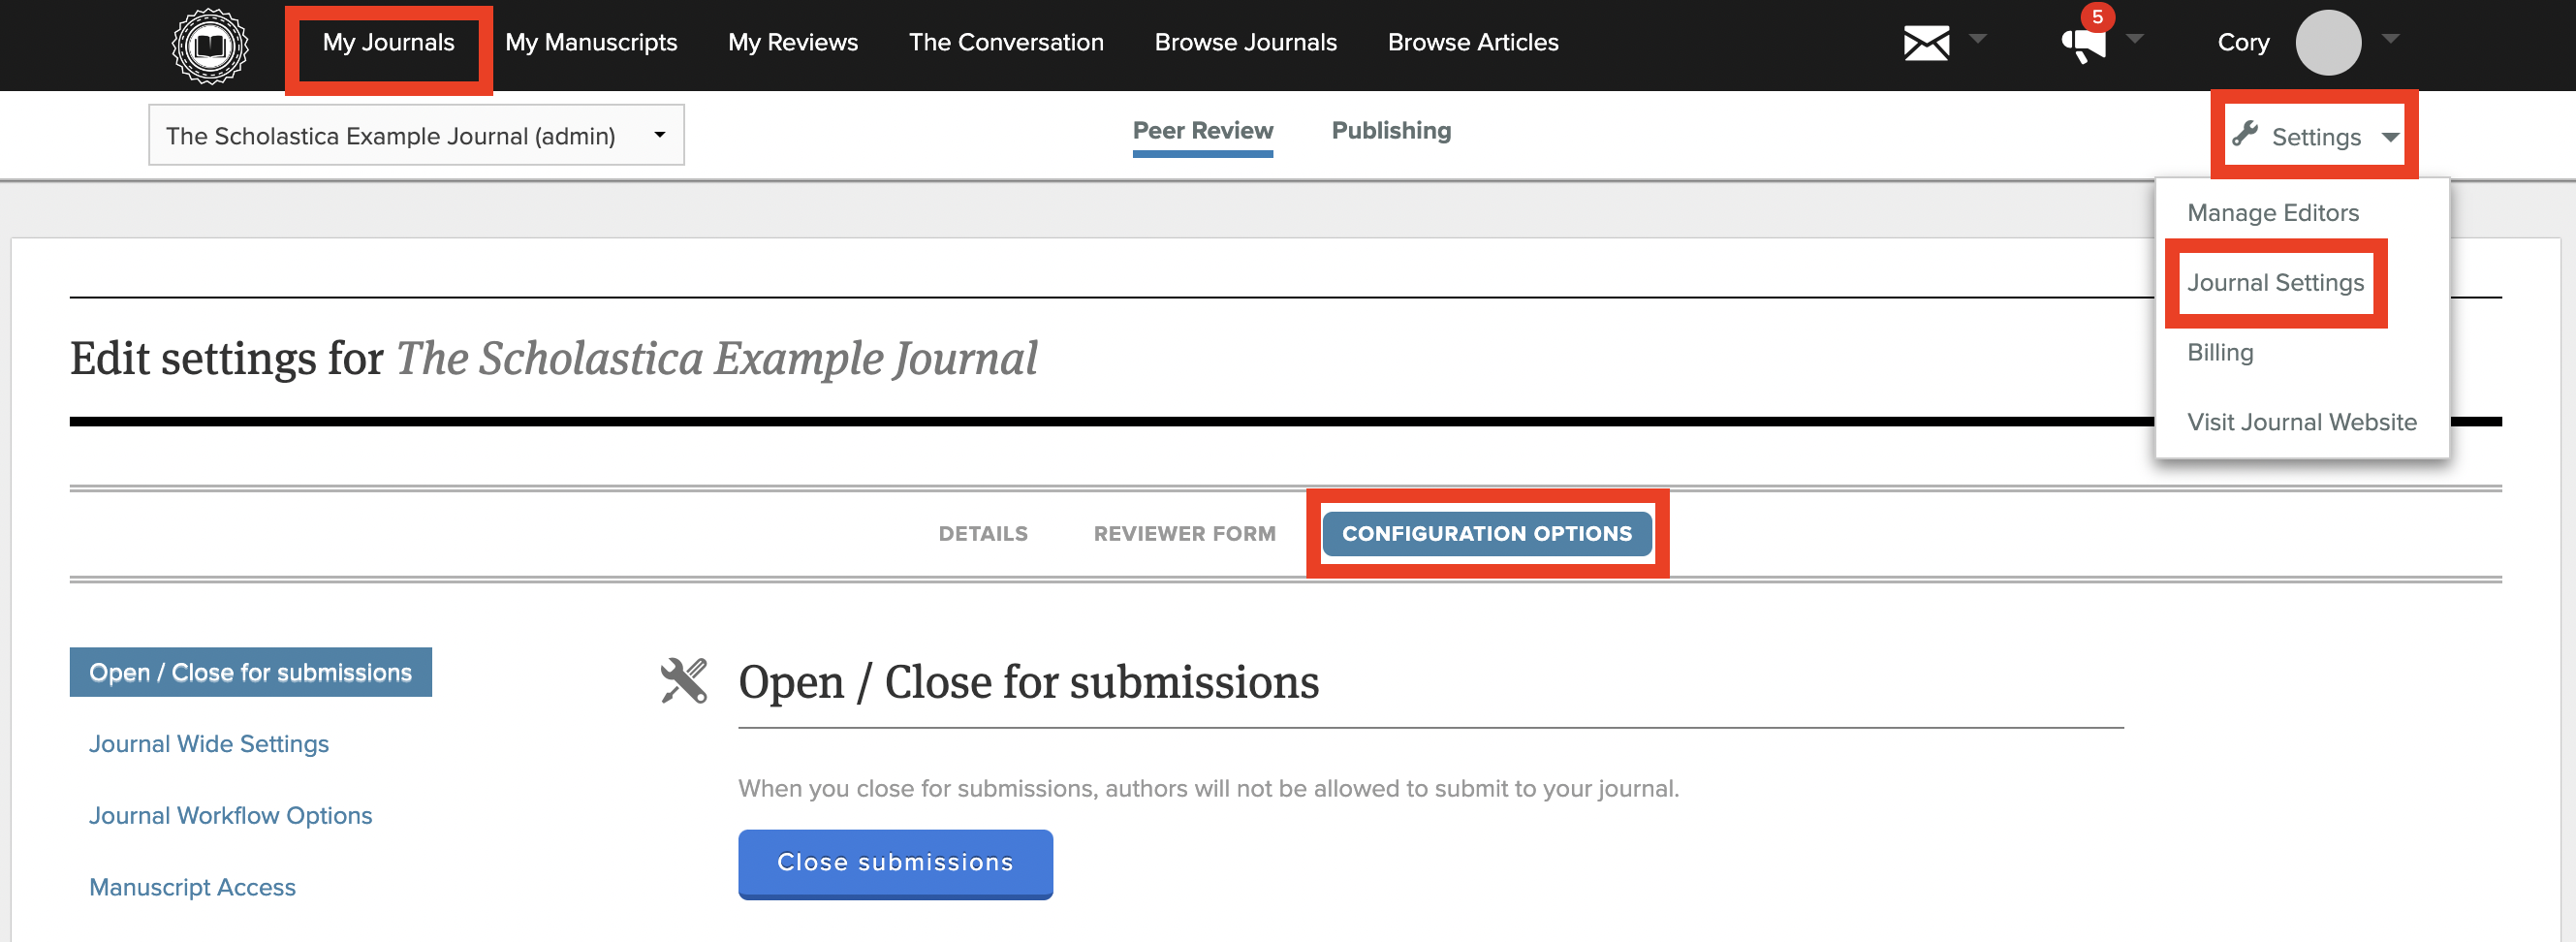
Task: Open My Manuscripts
Action: tap(591, 42)
